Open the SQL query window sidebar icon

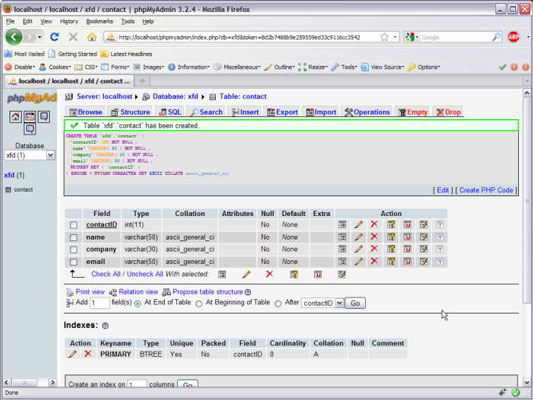[30, 117]
